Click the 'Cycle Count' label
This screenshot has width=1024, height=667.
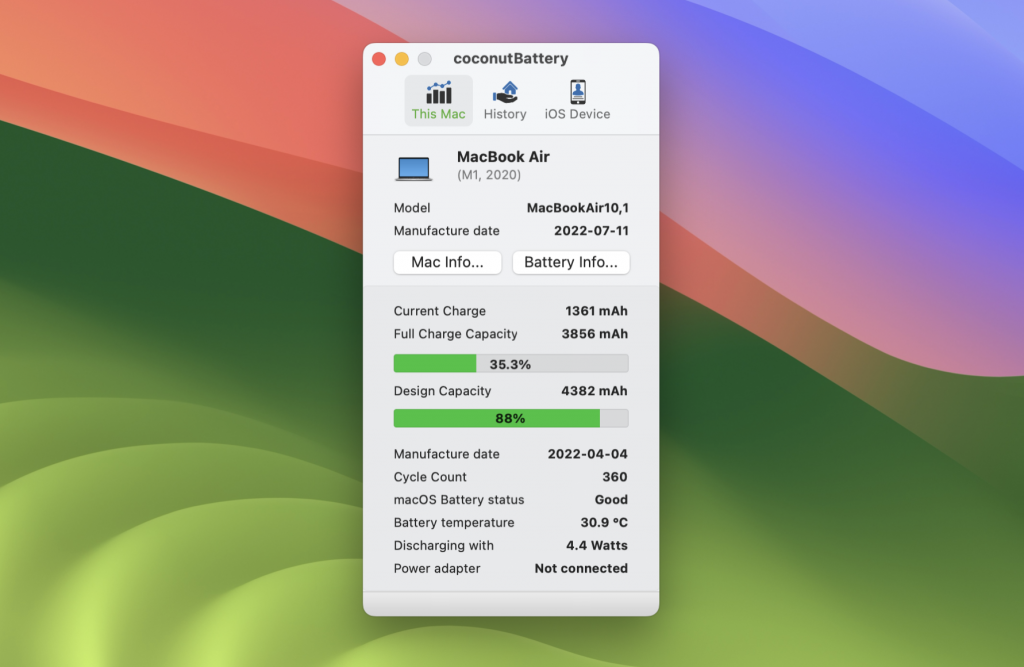click(430, 477)
